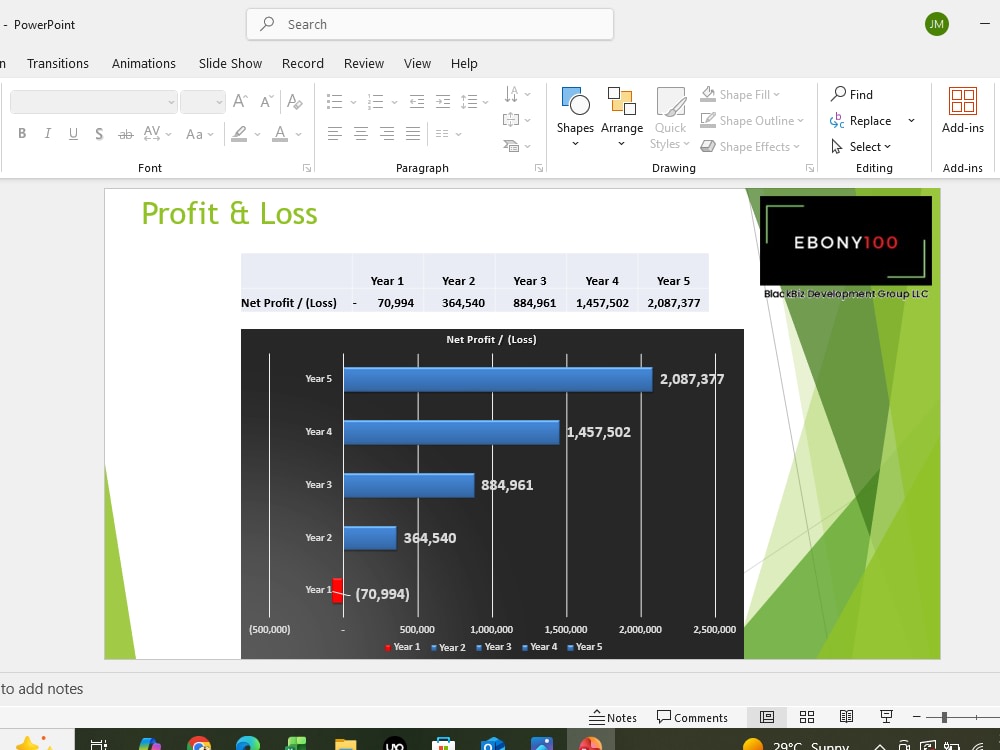Decrease list indent level
This screenshot has width=1000, height=750.
click(416, 101)
